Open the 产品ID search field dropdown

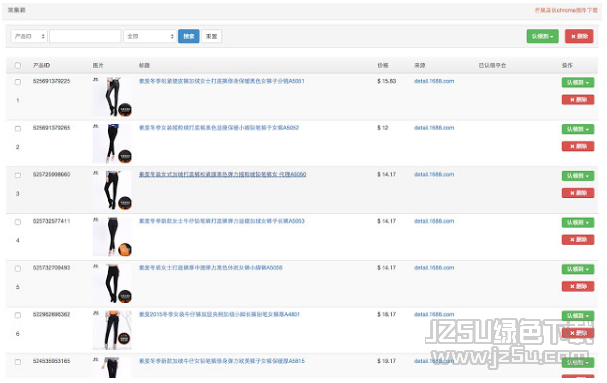(x=29, y=36)
